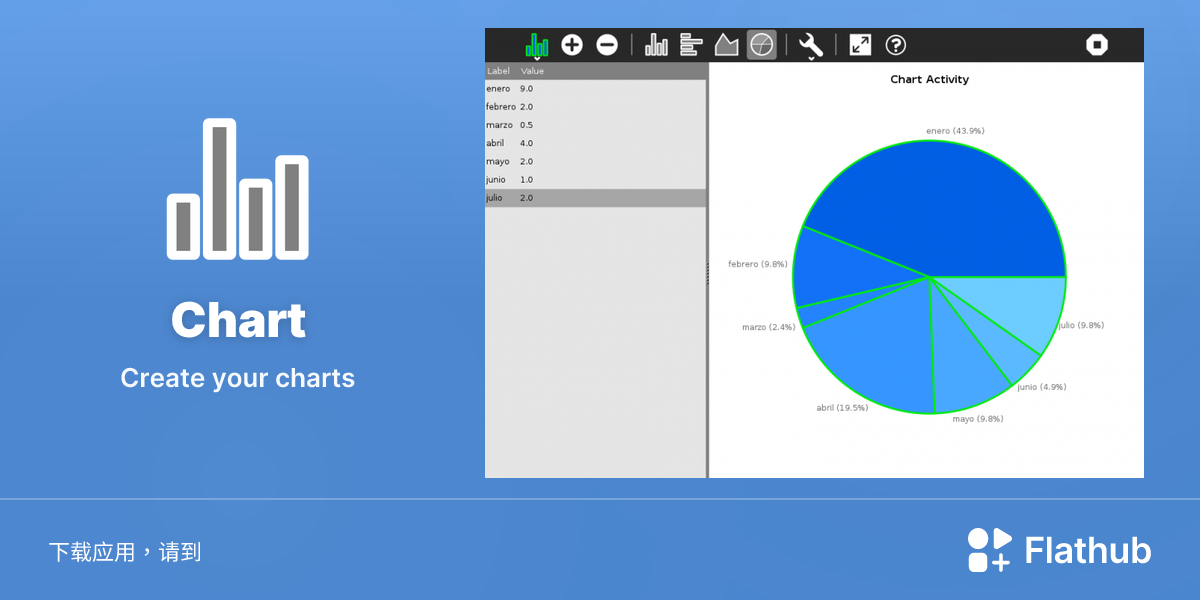Click the Flathub logo
Screen dimensions: 1200x600
[1059, 550]
